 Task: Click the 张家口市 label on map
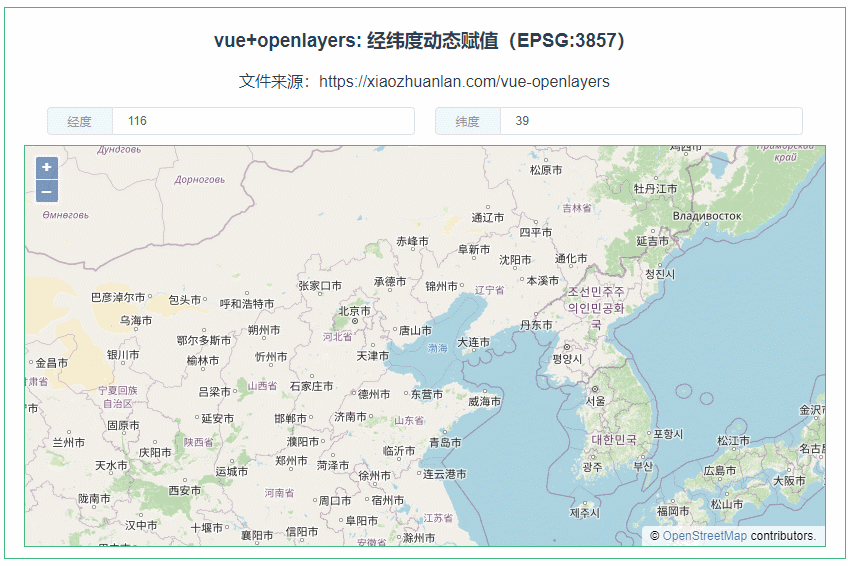pos(320,286)
